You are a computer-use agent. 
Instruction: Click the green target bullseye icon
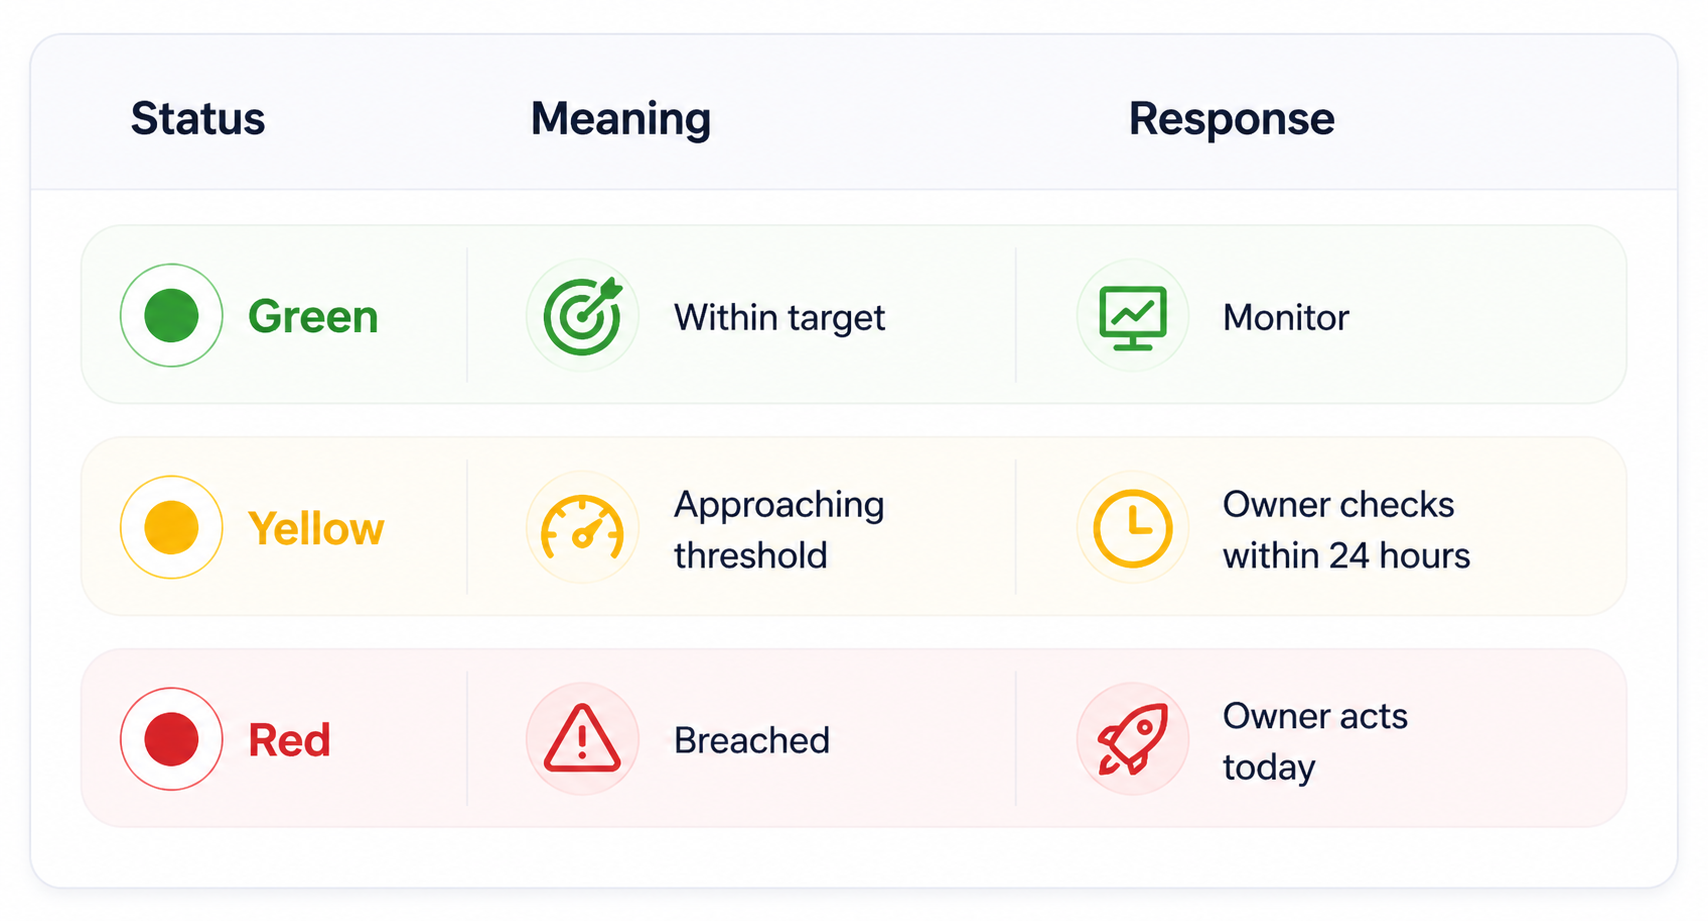pyautogui.click(x=583, y=316)
